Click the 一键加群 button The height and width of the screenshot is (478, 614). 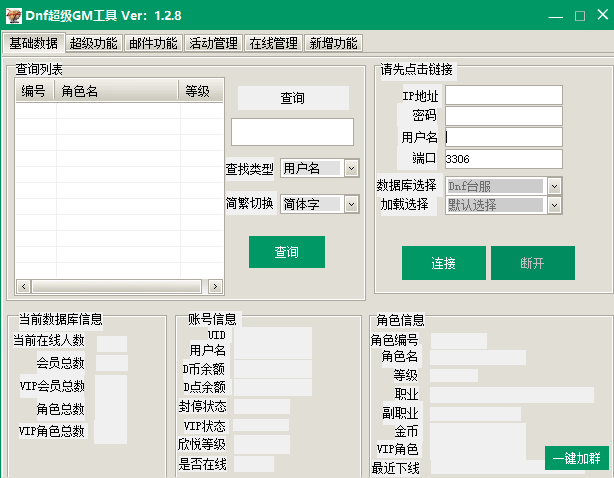[x=576, y=458]
